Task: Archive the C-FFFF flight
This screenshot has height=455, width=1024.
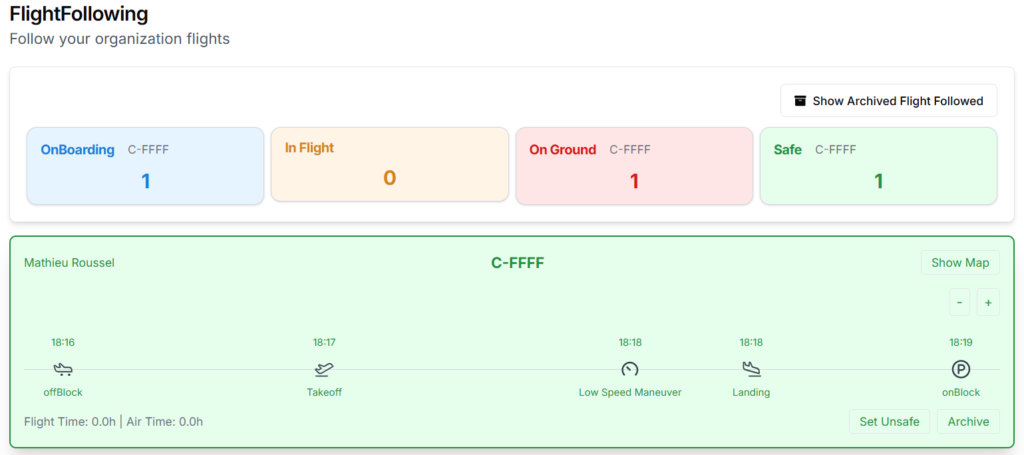Action: click(x=968, y=422)
